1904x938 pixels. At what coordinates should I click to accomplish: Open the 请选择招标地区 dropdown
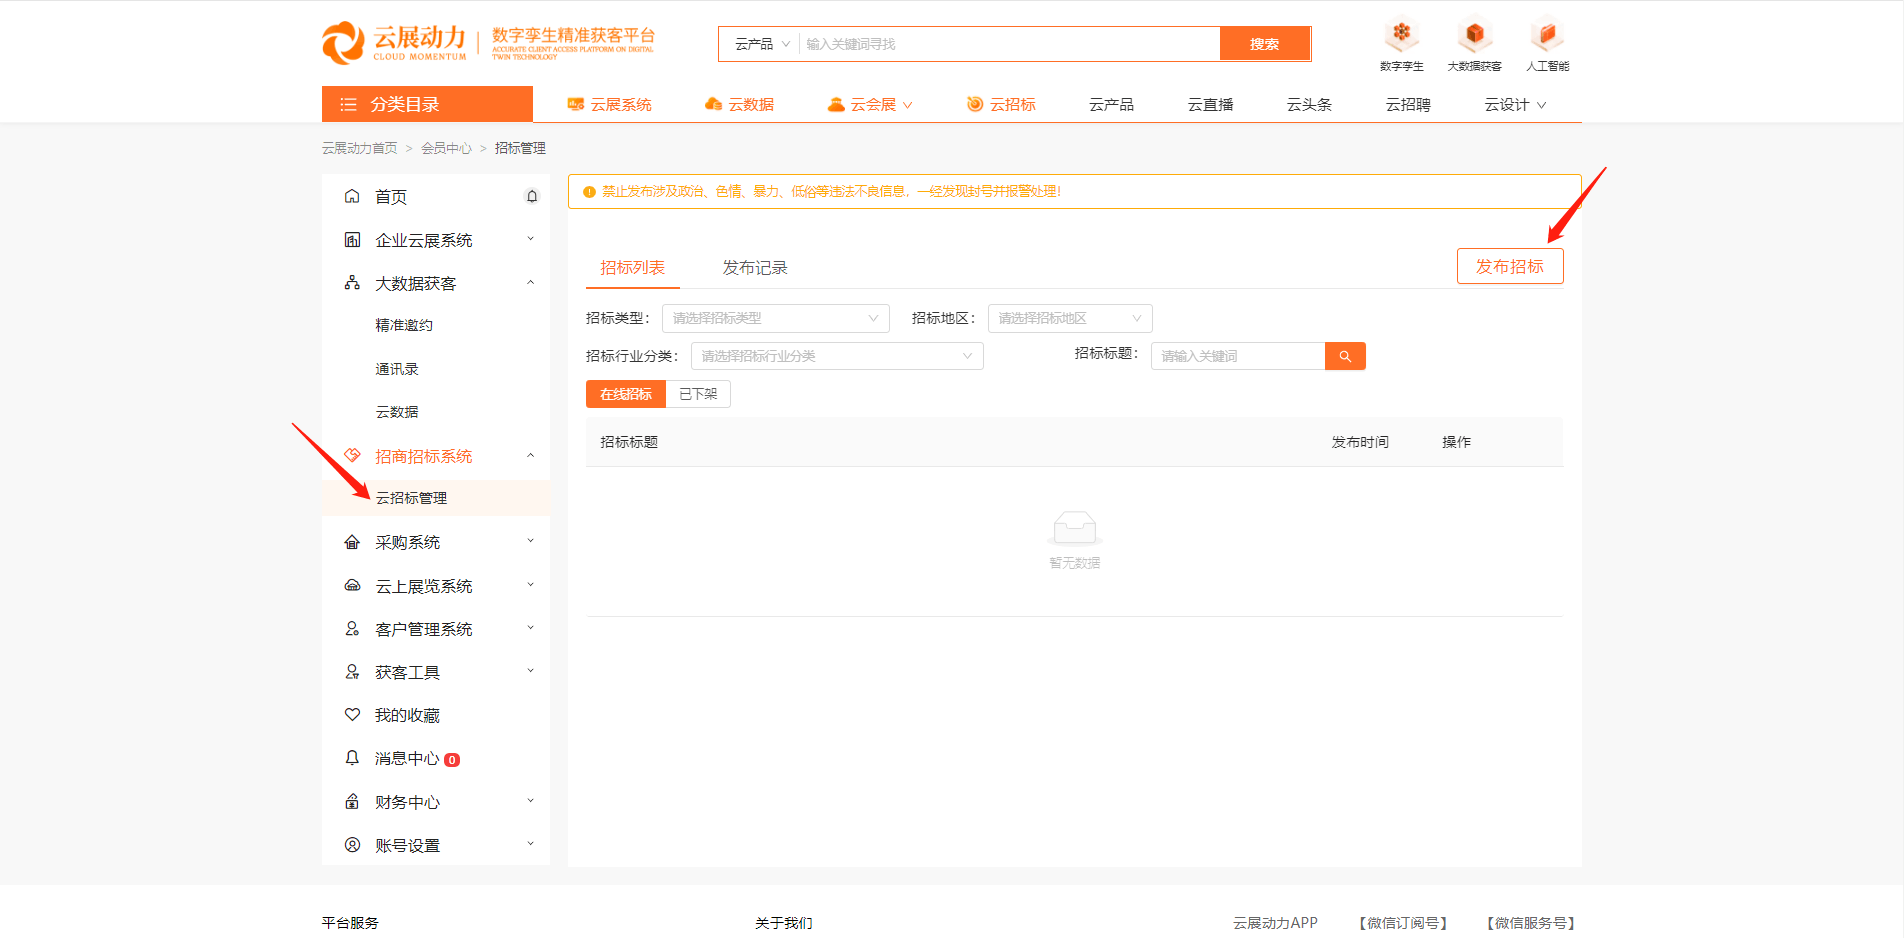pos(1069,318)
